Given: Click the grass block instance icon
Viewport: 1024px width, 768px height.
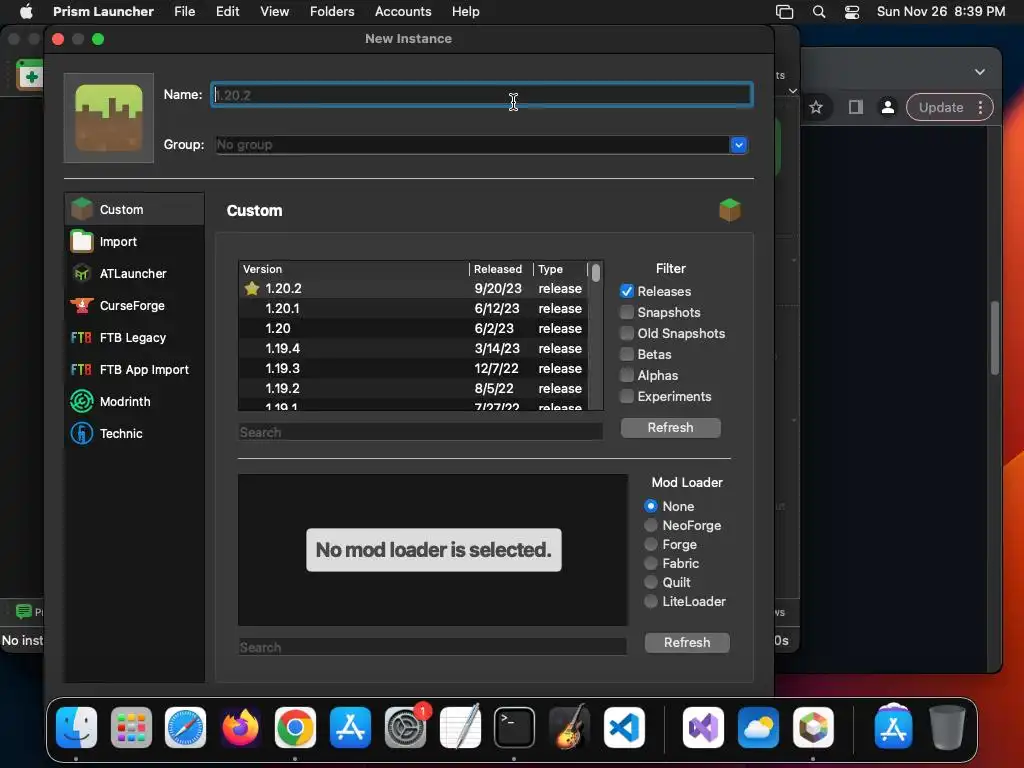Looking at the screenshot, I should click(x=108, y=118).
